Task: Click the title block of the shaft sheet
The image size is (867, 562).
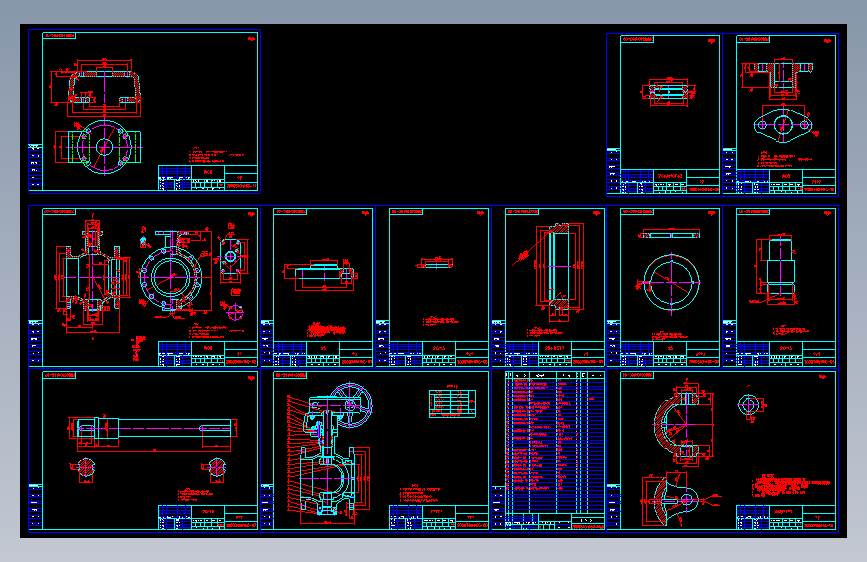Action: [208, 517]
